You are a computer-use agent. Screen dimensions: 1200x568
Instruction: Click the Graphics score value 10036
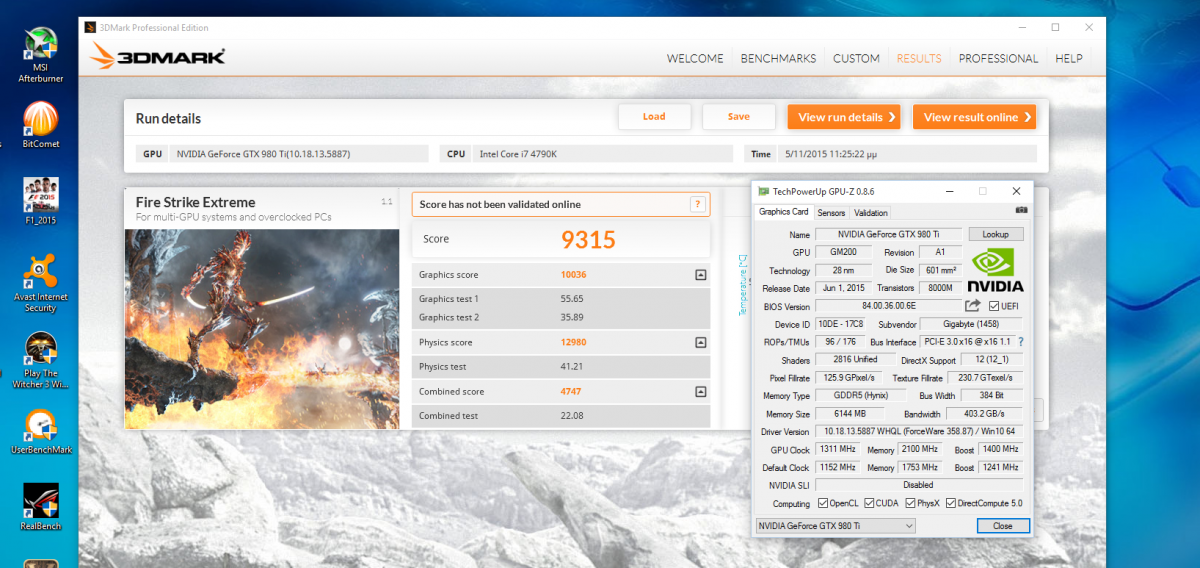click(574, 275)
